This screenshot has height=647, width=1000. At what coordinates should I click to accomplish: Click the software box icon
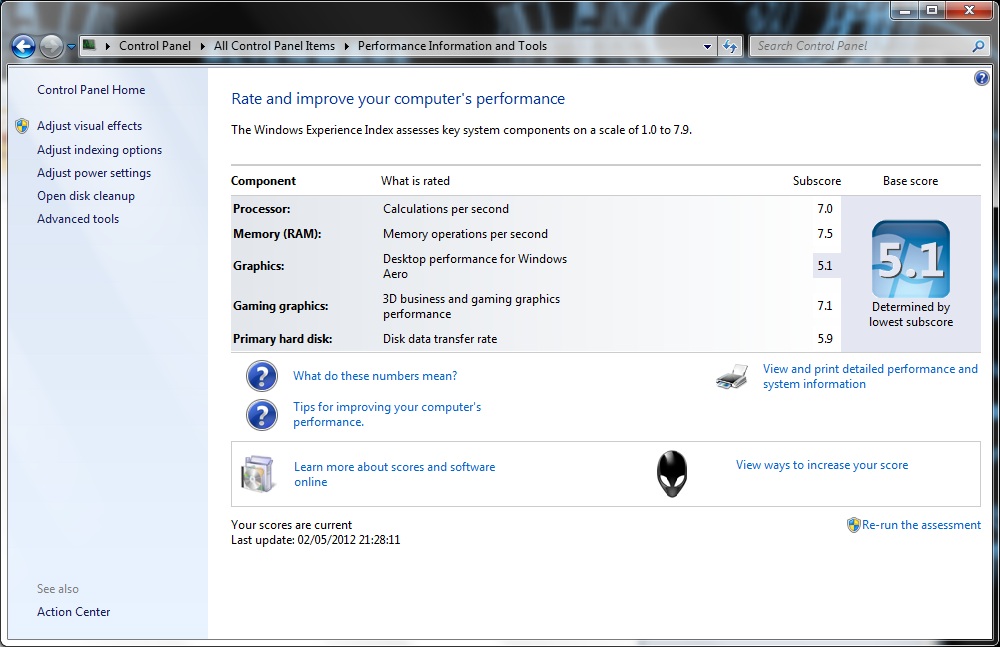pos(258,474)
